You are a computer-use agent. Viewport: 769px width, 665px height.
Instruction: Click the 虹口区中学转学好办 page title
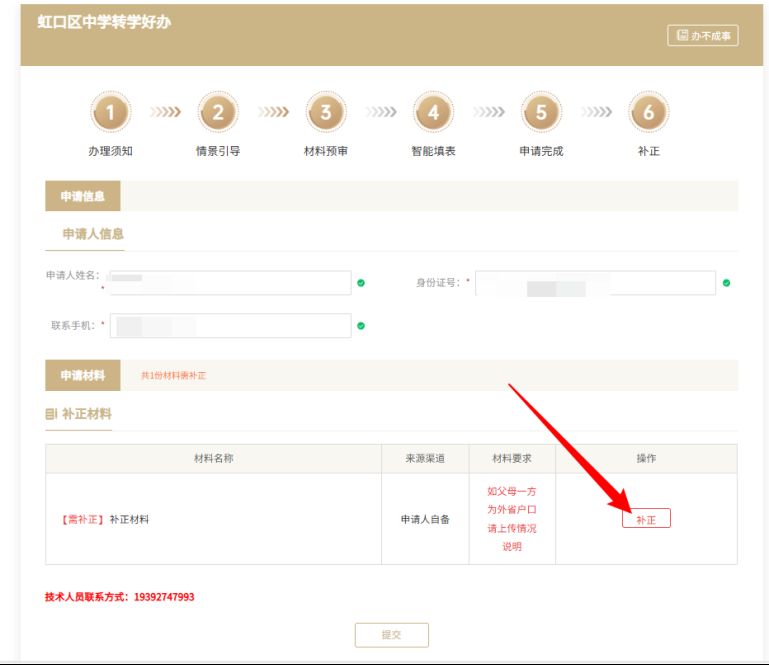pyautogui.click(x=104, y=22)
